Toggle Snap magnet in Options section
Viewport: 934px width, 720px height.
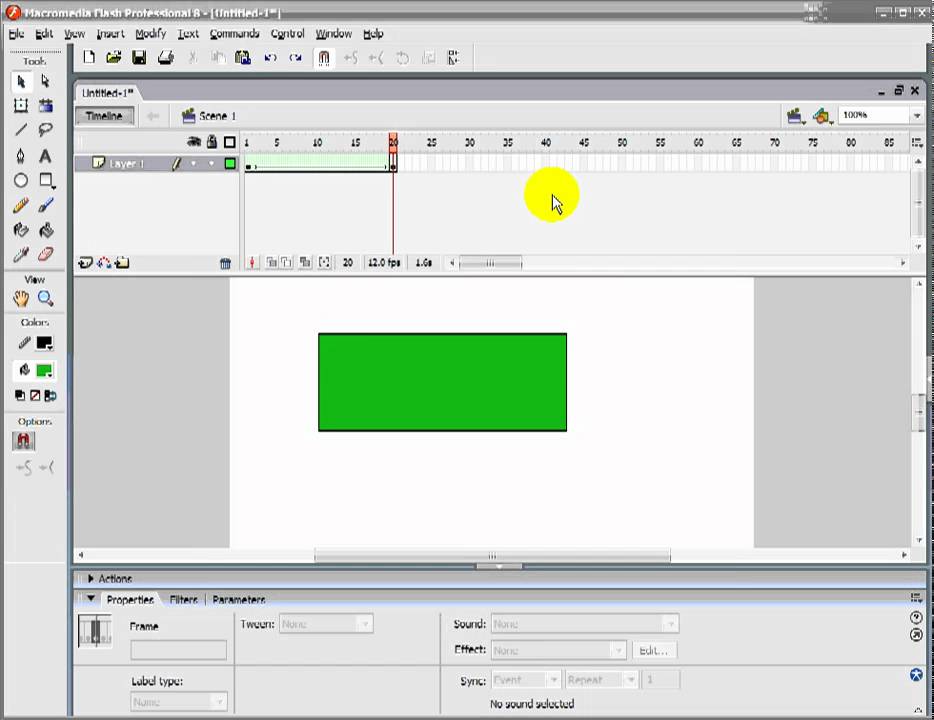click(23, 441)
